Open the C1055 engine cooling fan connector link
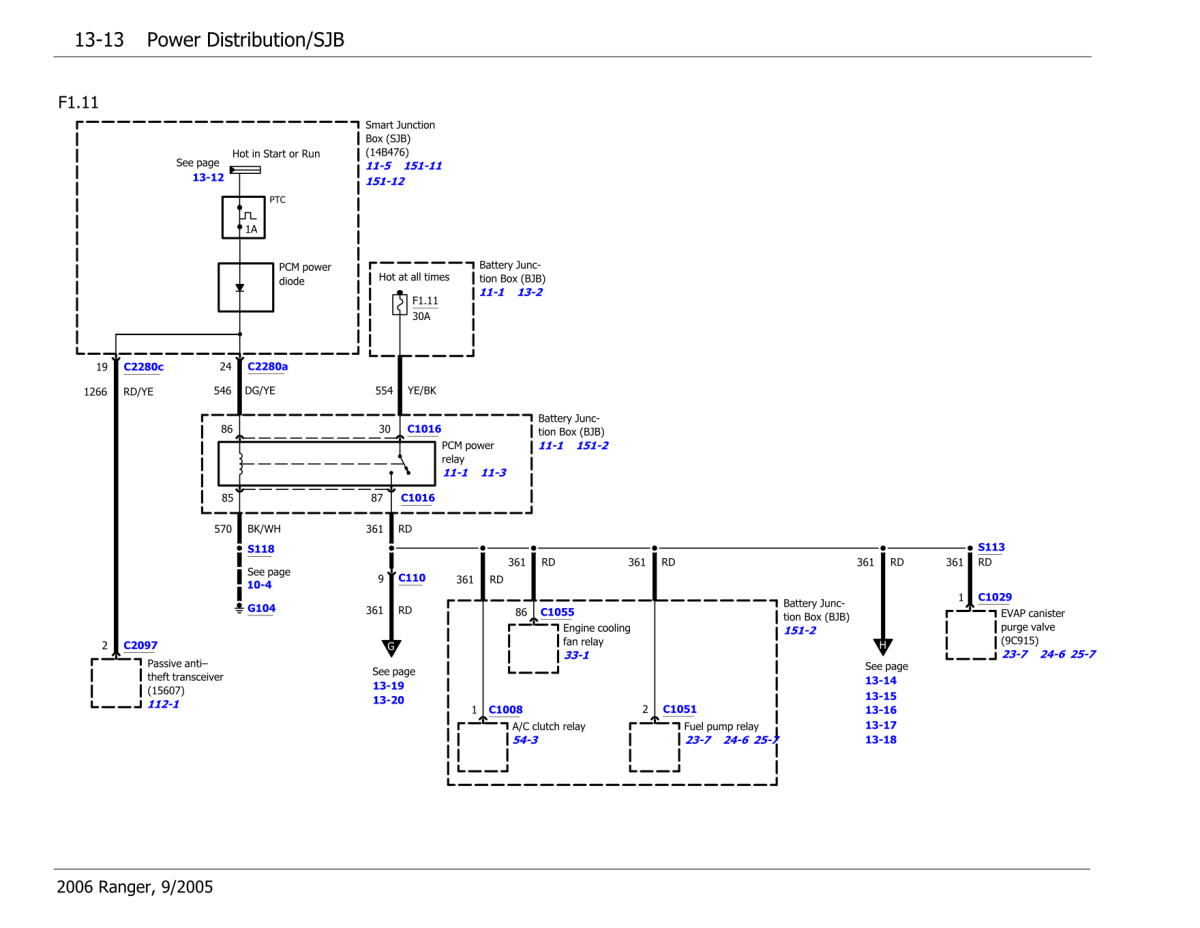This screenshot has width=1200, height=928. [557, 612]
